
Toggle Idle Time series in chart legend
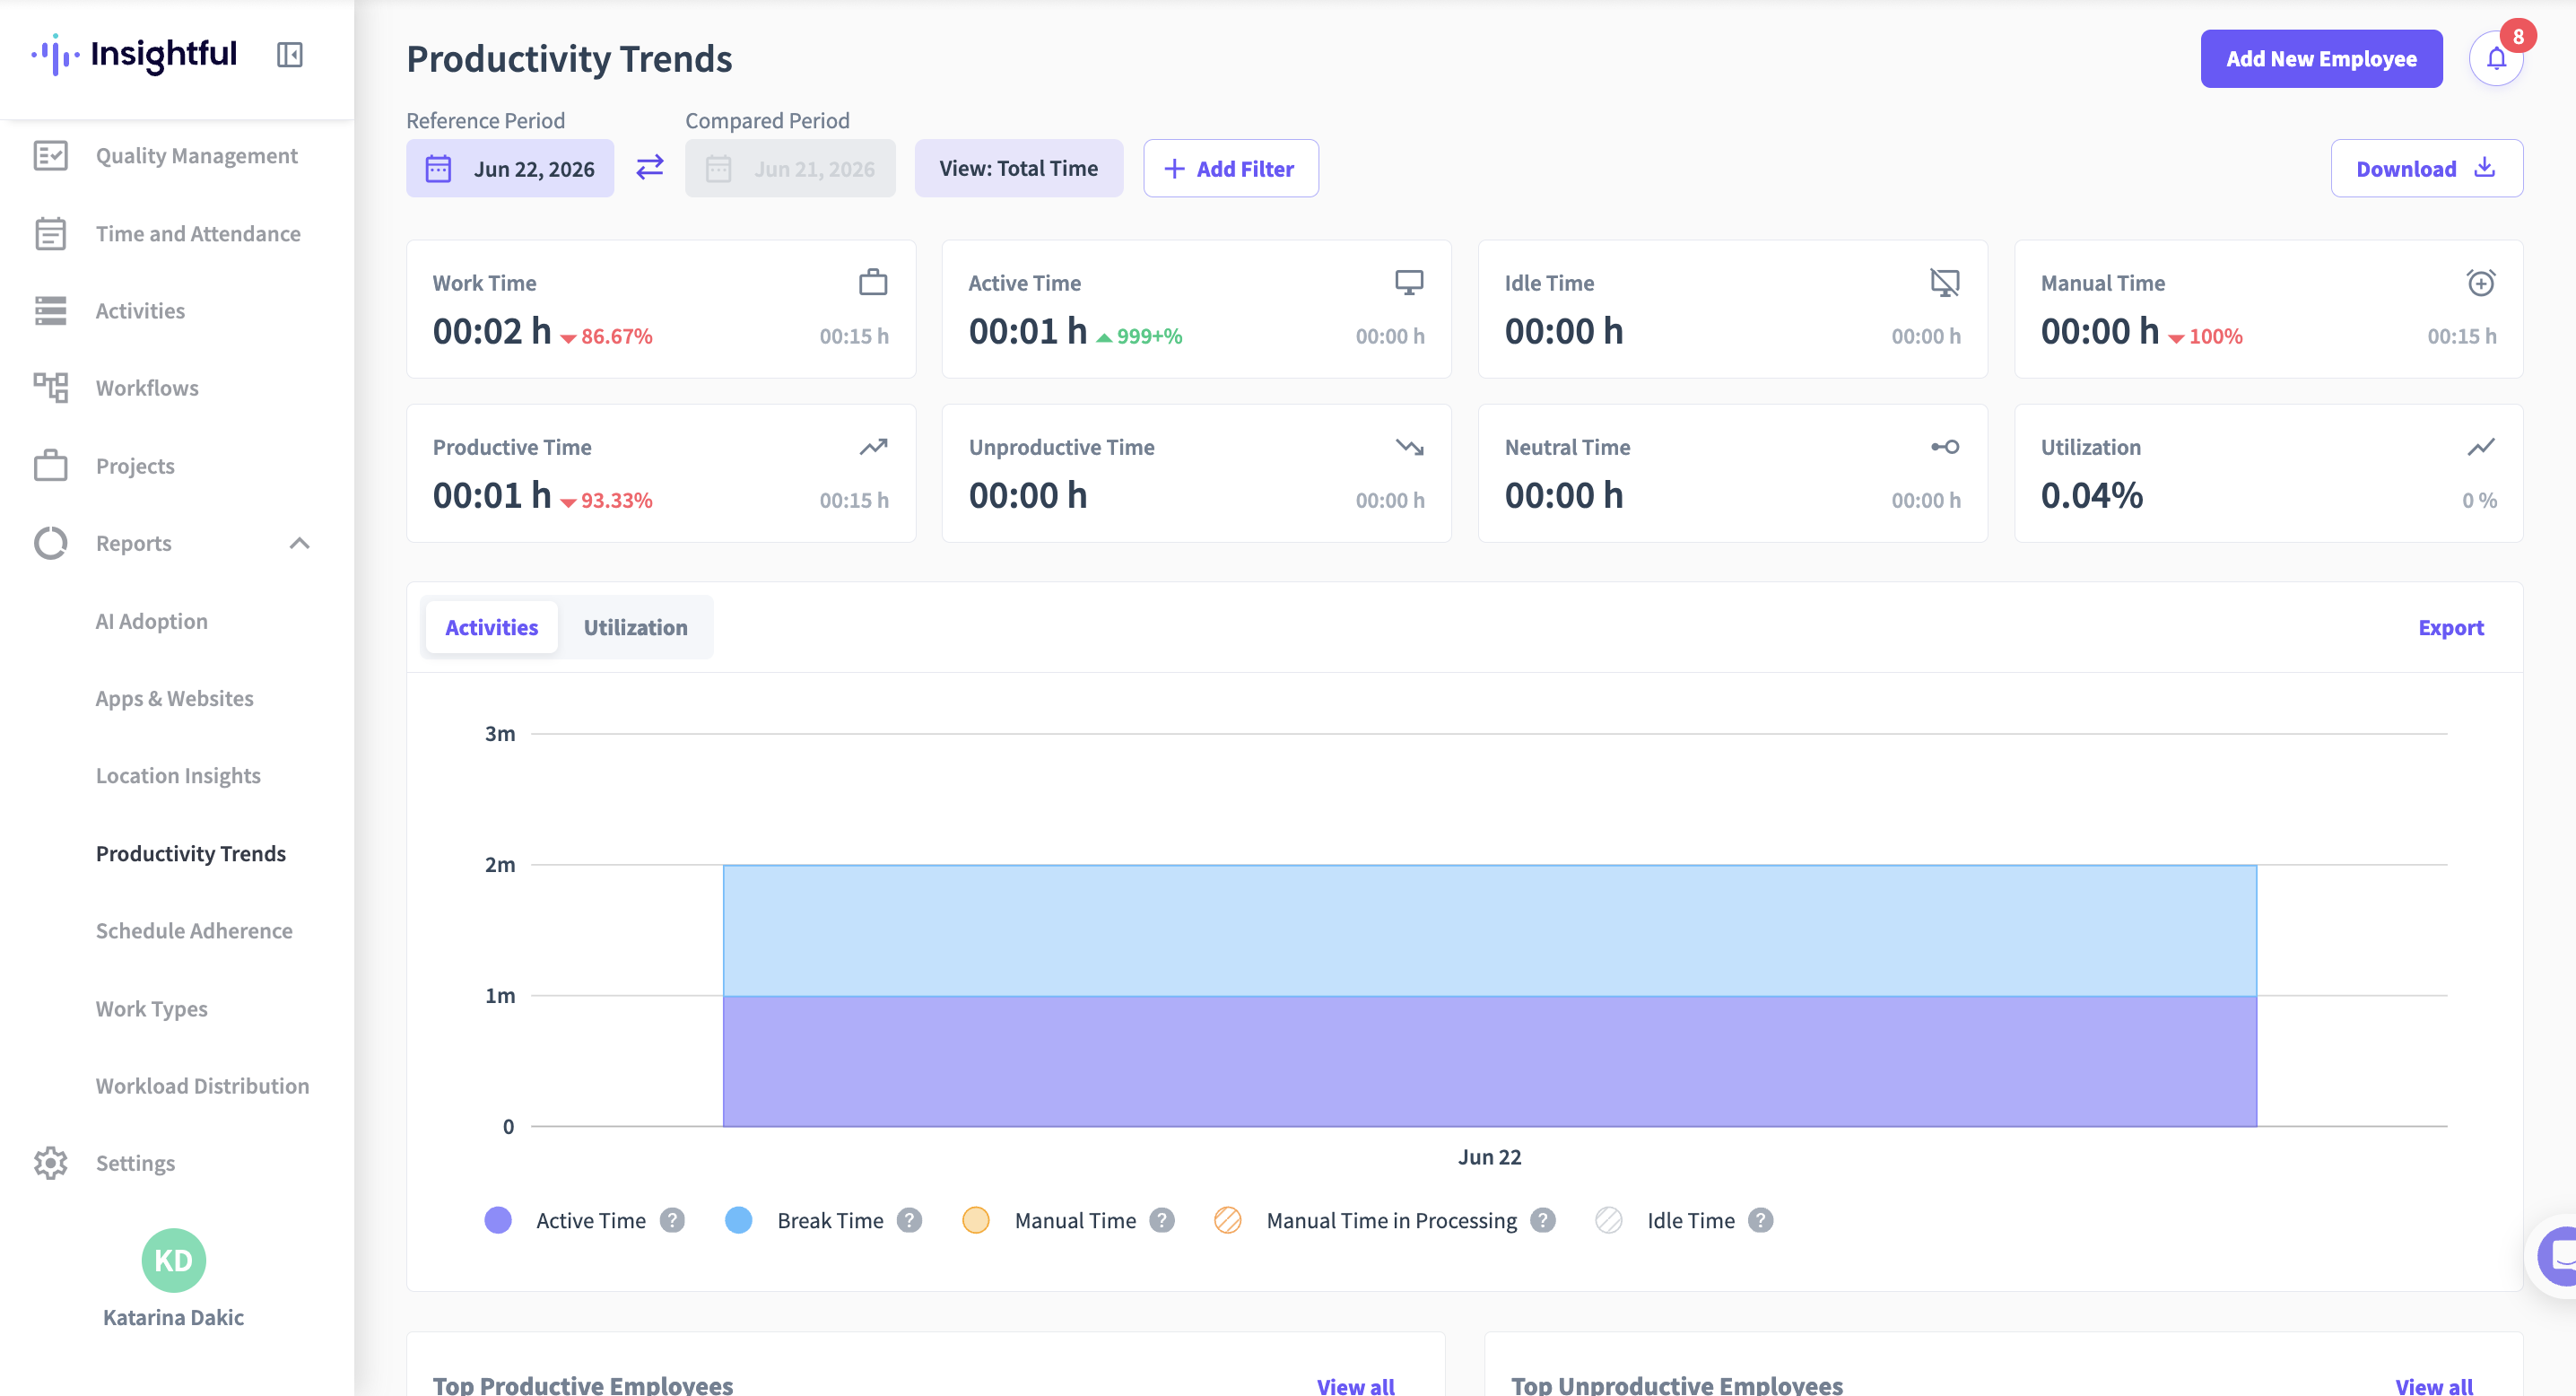pos(1665,1220)
